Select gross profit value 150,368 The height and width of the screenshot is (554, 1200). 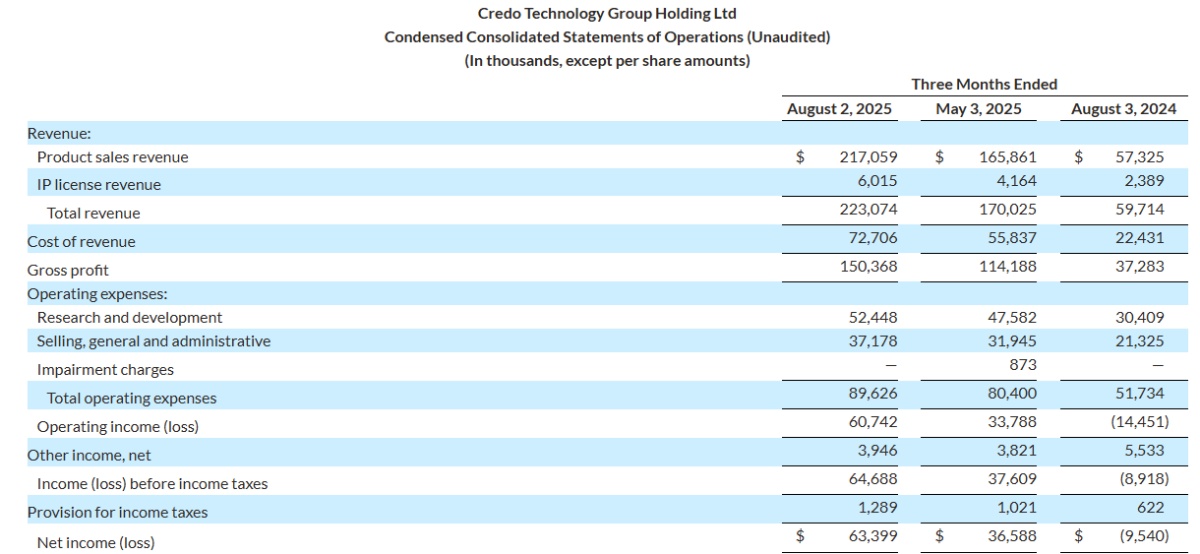(x=869, y=266)
